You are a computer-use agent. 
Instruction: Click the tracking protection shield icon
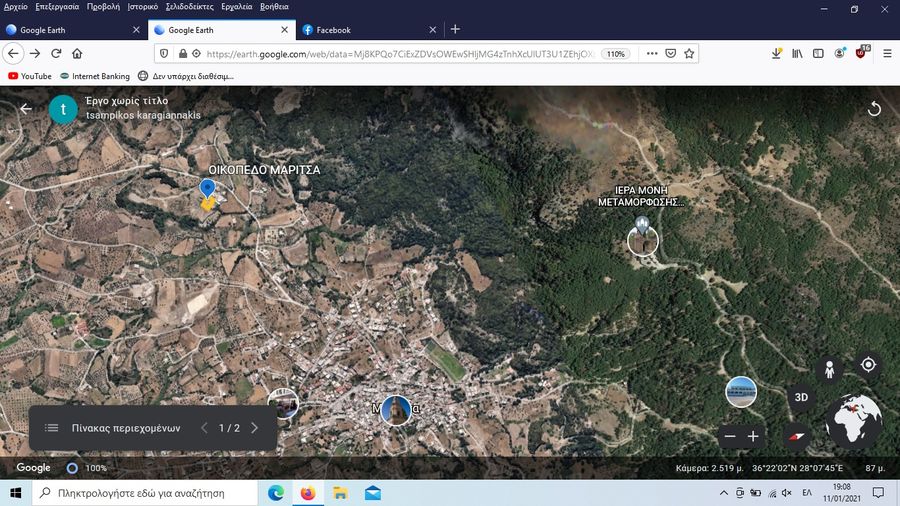(164, 53)
